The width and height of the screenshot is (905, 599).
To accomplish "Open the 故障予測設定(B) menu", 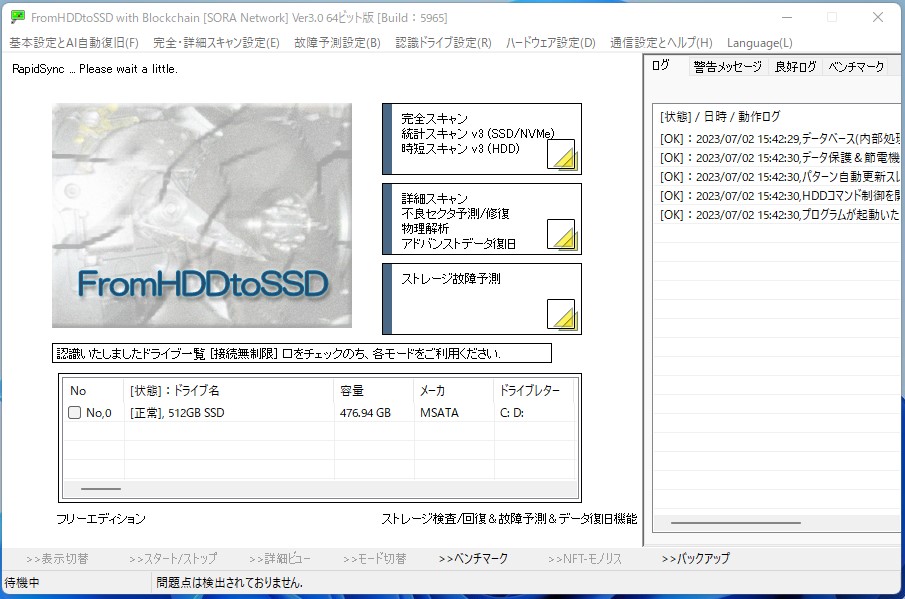I will point(337,43).
